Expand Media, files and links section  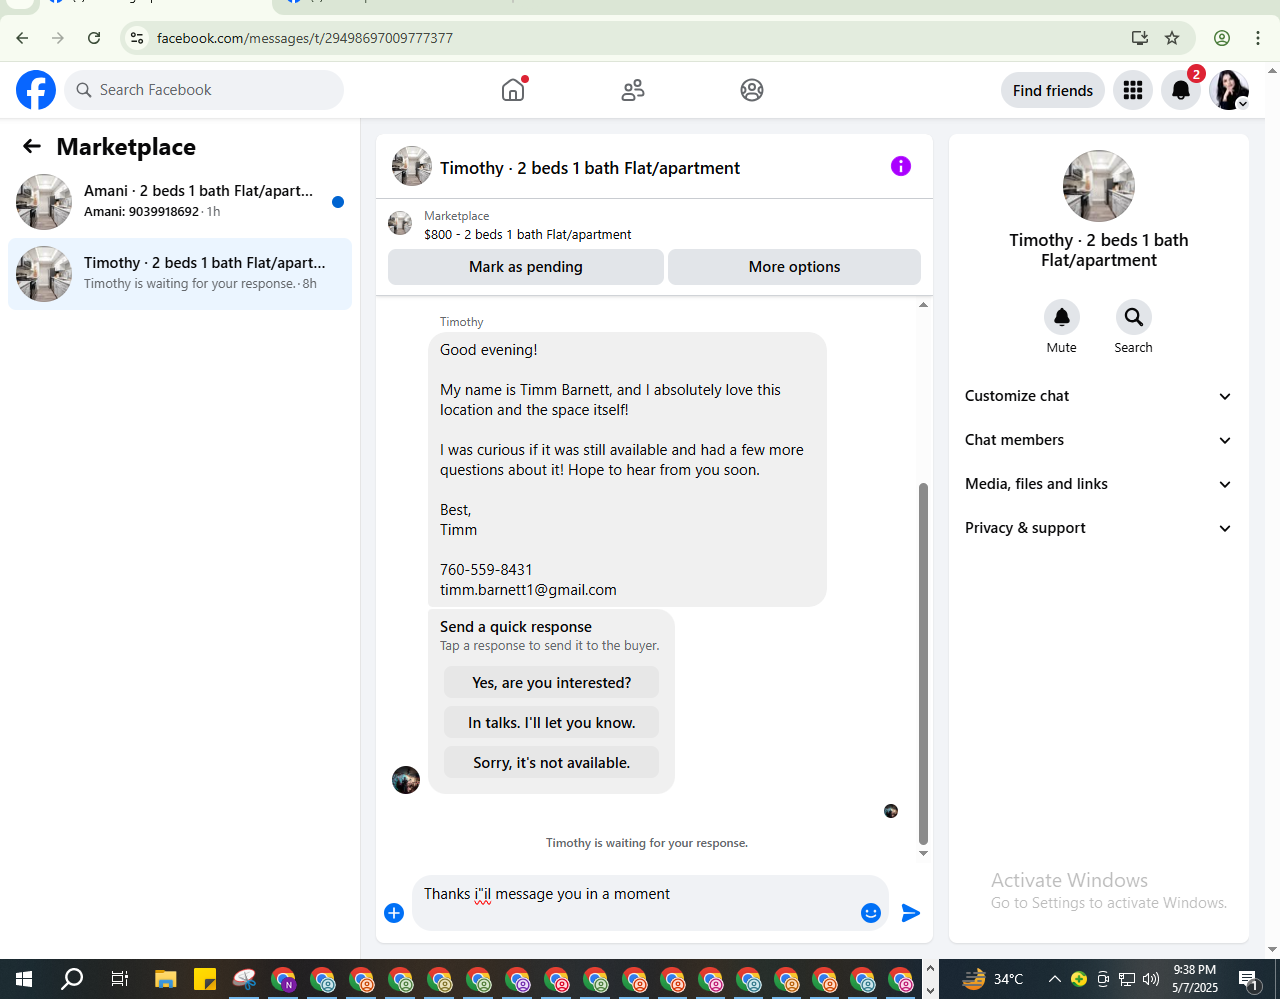tap(1098, 484)
